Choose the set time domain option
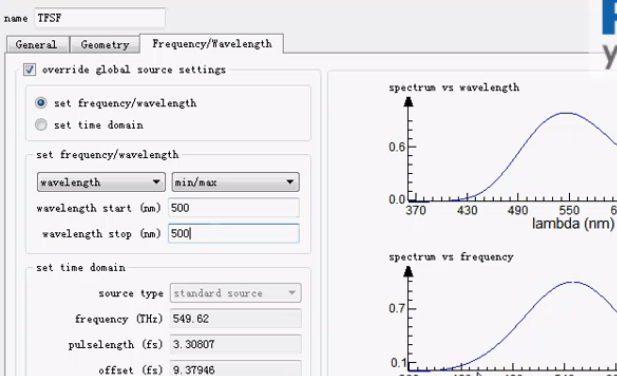This screenshot has width=617, height=376. pos(41,125)
